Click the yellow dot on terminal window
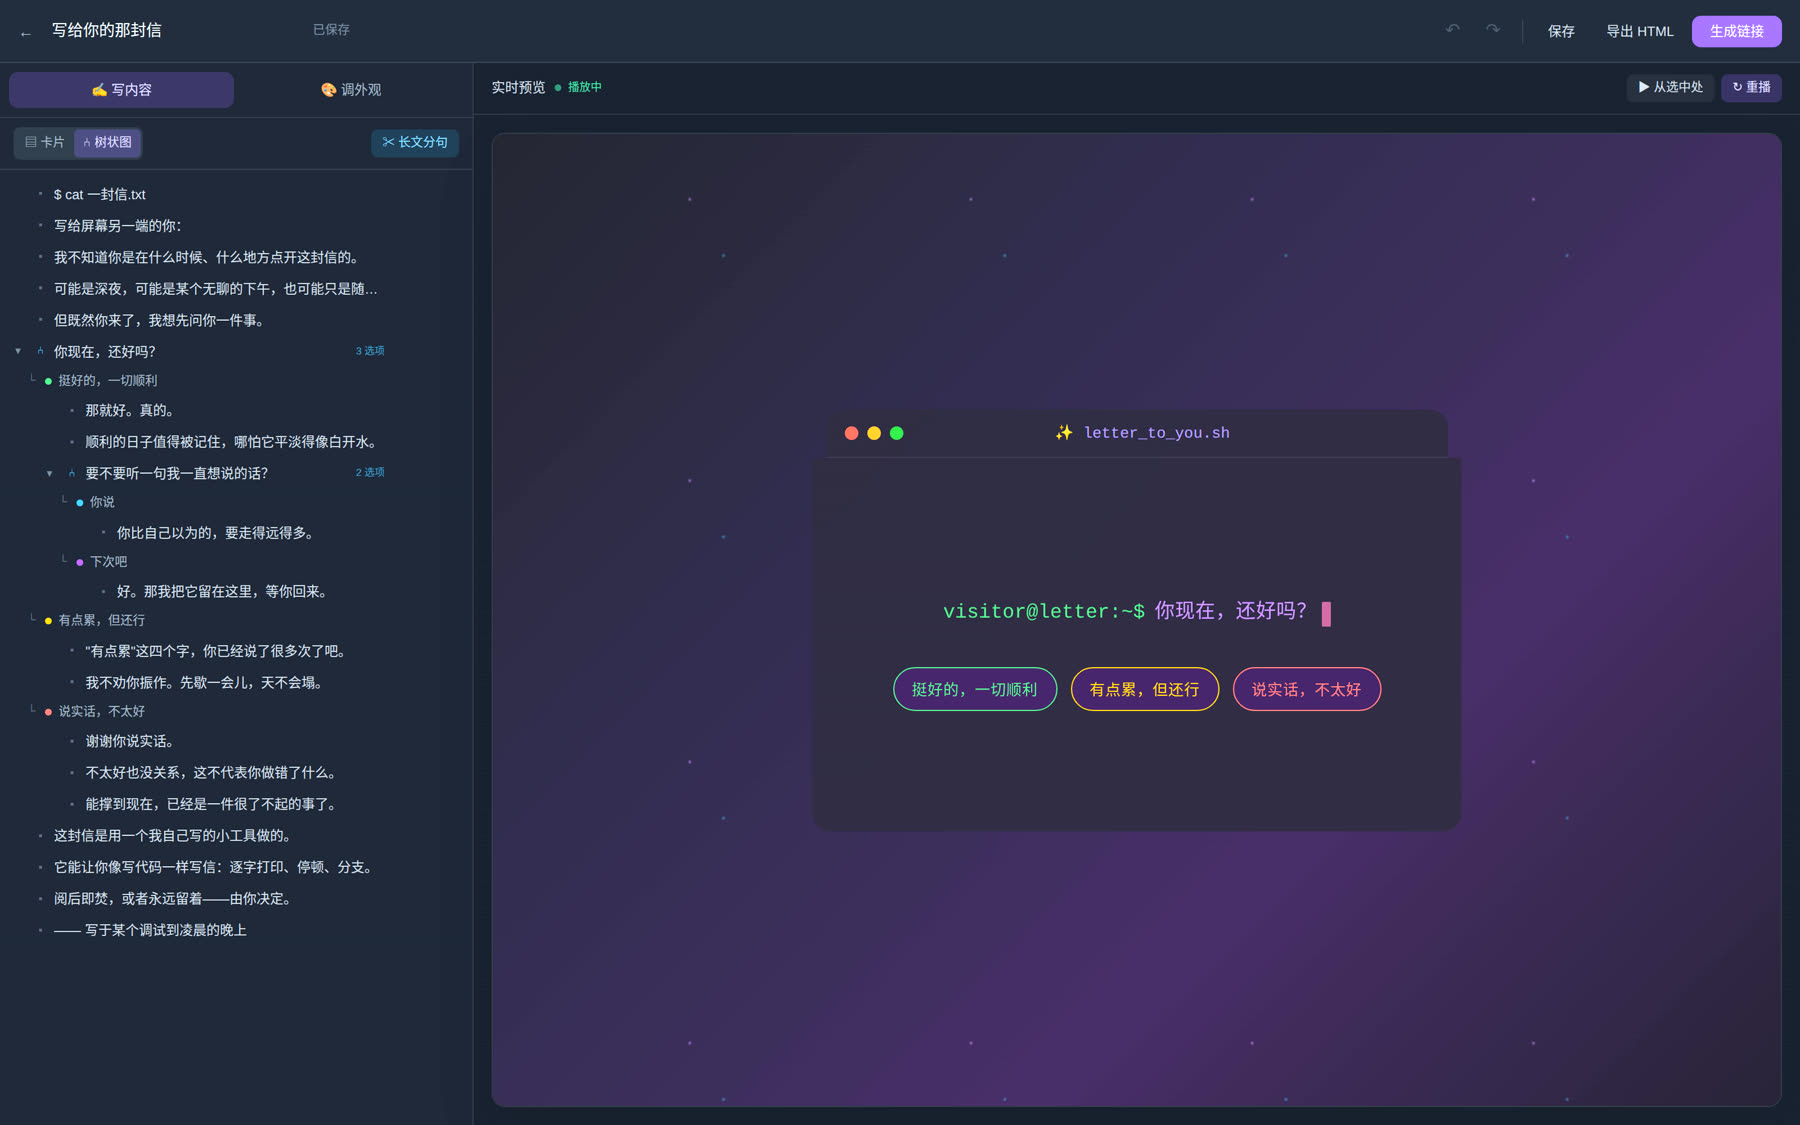This screenshot has height=1125, width=1800. point(874,433)
